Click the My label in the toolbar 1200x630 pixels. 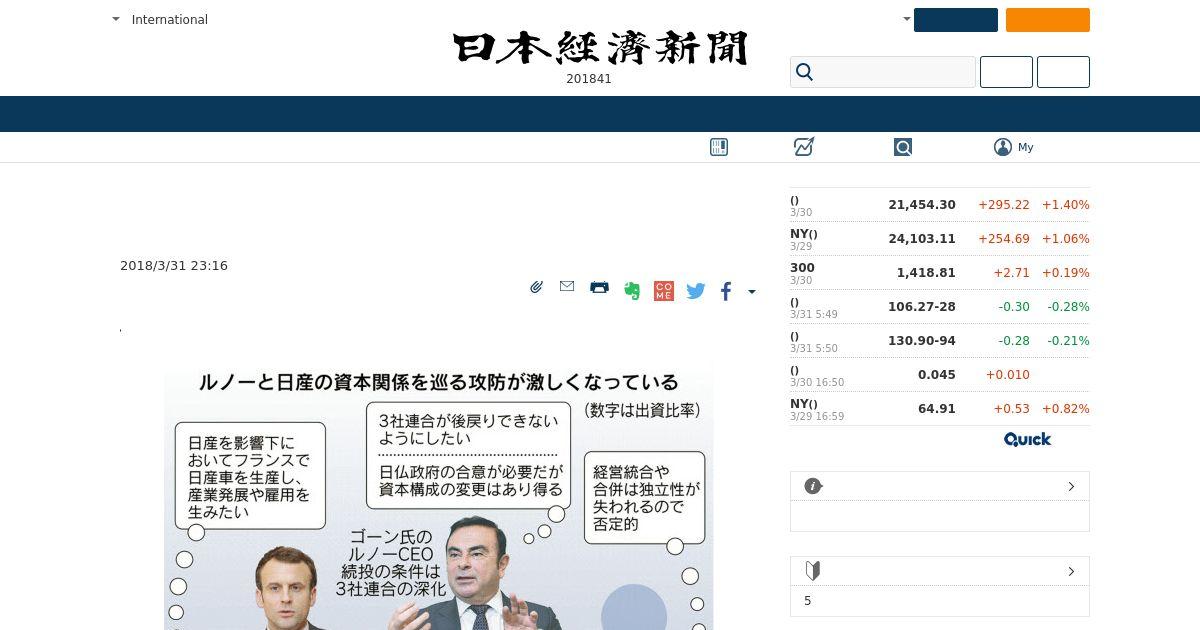[1026, 147]
